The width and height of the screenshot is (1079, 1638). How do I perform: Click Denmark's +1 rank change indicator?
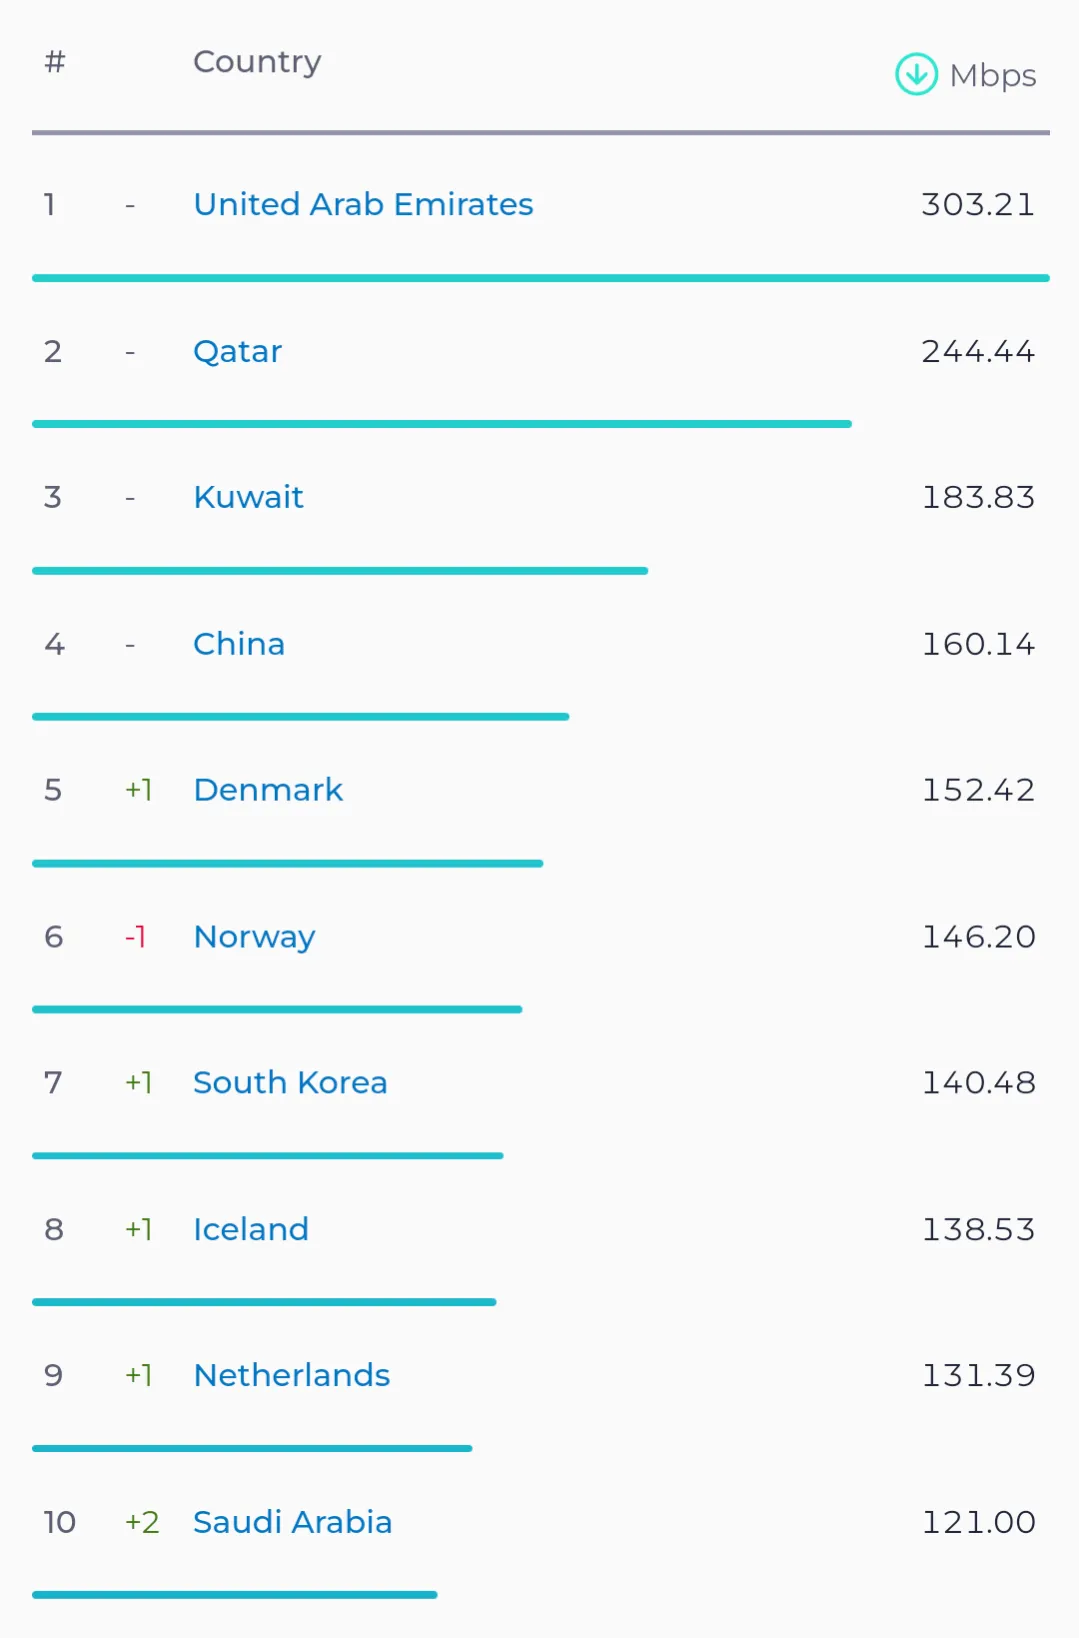pyautogui.click(x=139, y=790)
